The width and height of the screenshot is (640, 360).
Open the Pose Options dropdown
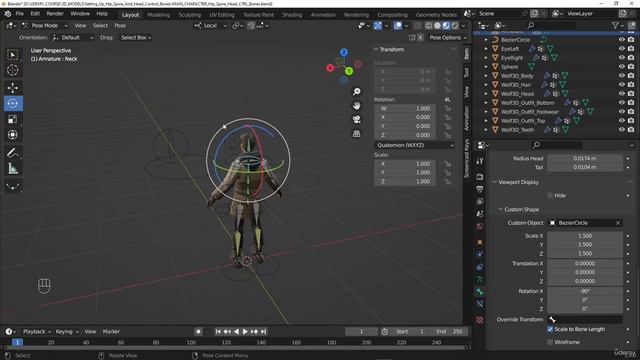click(448, 38)
